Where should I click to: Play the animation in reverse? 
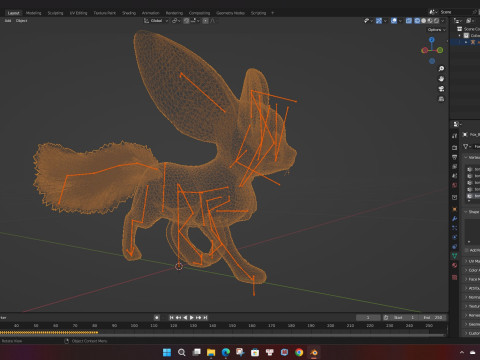pyautogui.click(x=185, y=318)
